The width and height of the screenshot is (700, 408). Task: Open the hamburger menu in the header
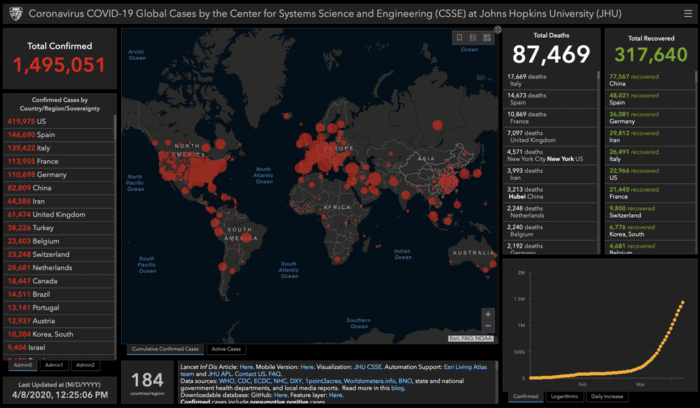pyautogui.click(x=688, y=14)
